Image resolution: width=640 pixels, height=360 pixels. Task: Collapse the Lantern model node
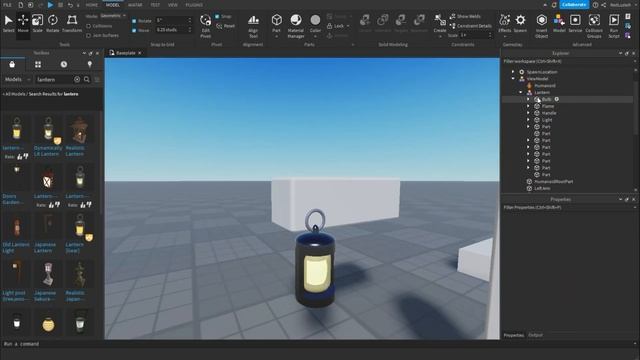click(521, 93)
